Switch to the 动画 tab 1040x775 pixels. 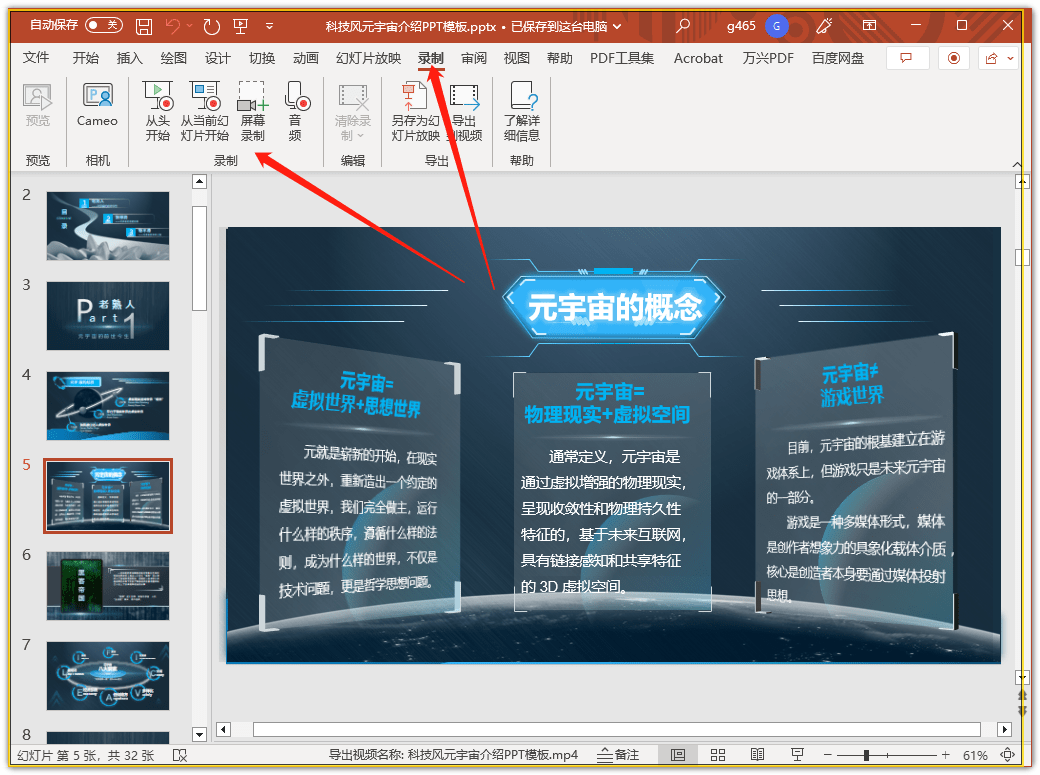(x=306, y=58)
